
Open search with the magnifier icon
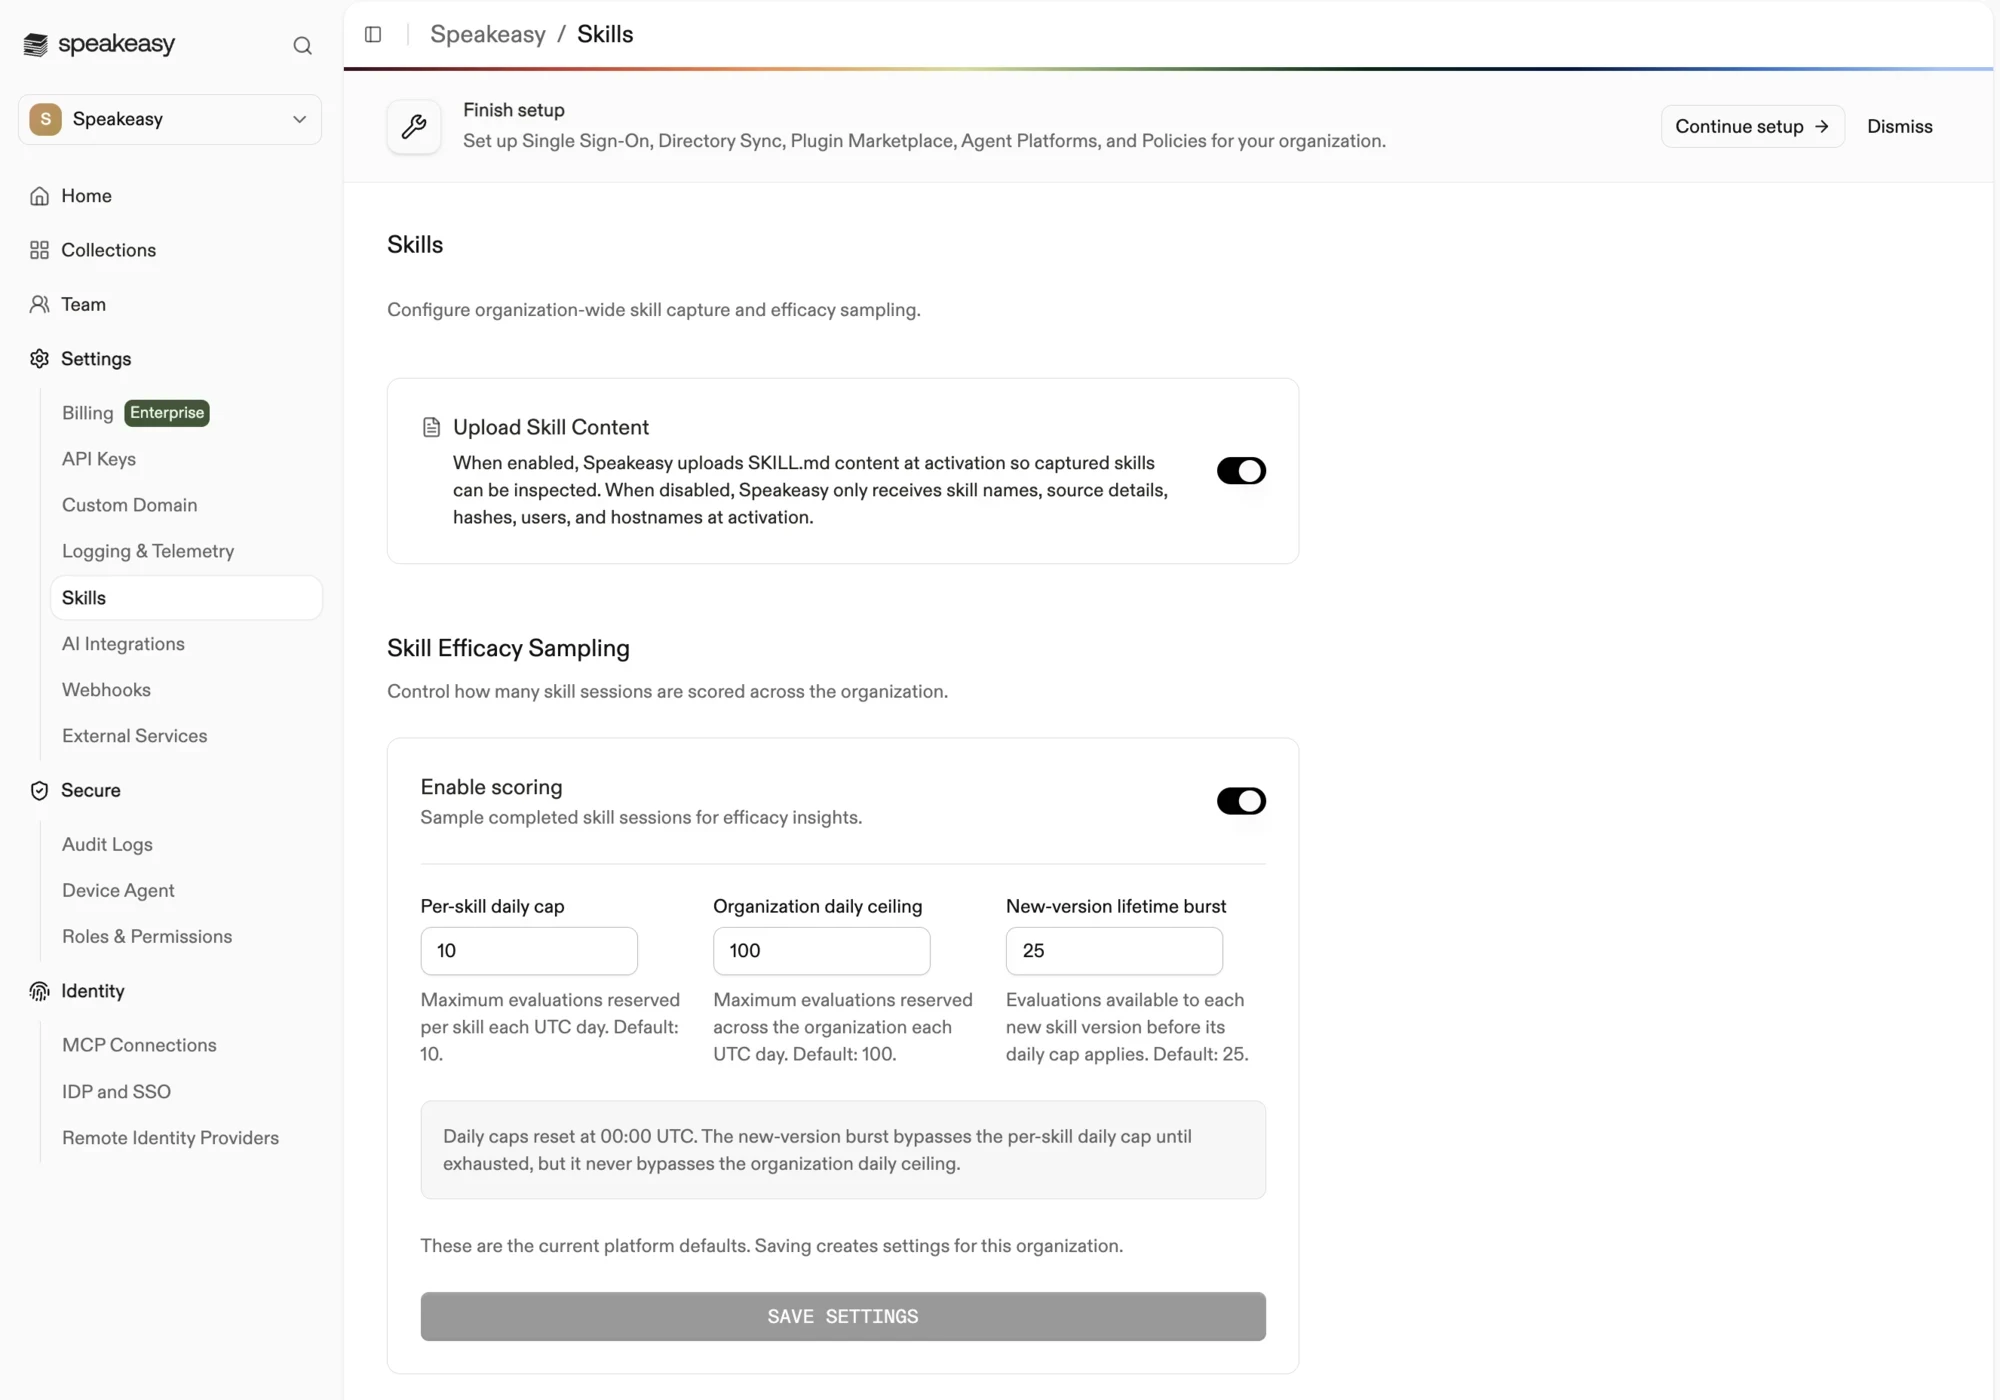click(302, 45)
